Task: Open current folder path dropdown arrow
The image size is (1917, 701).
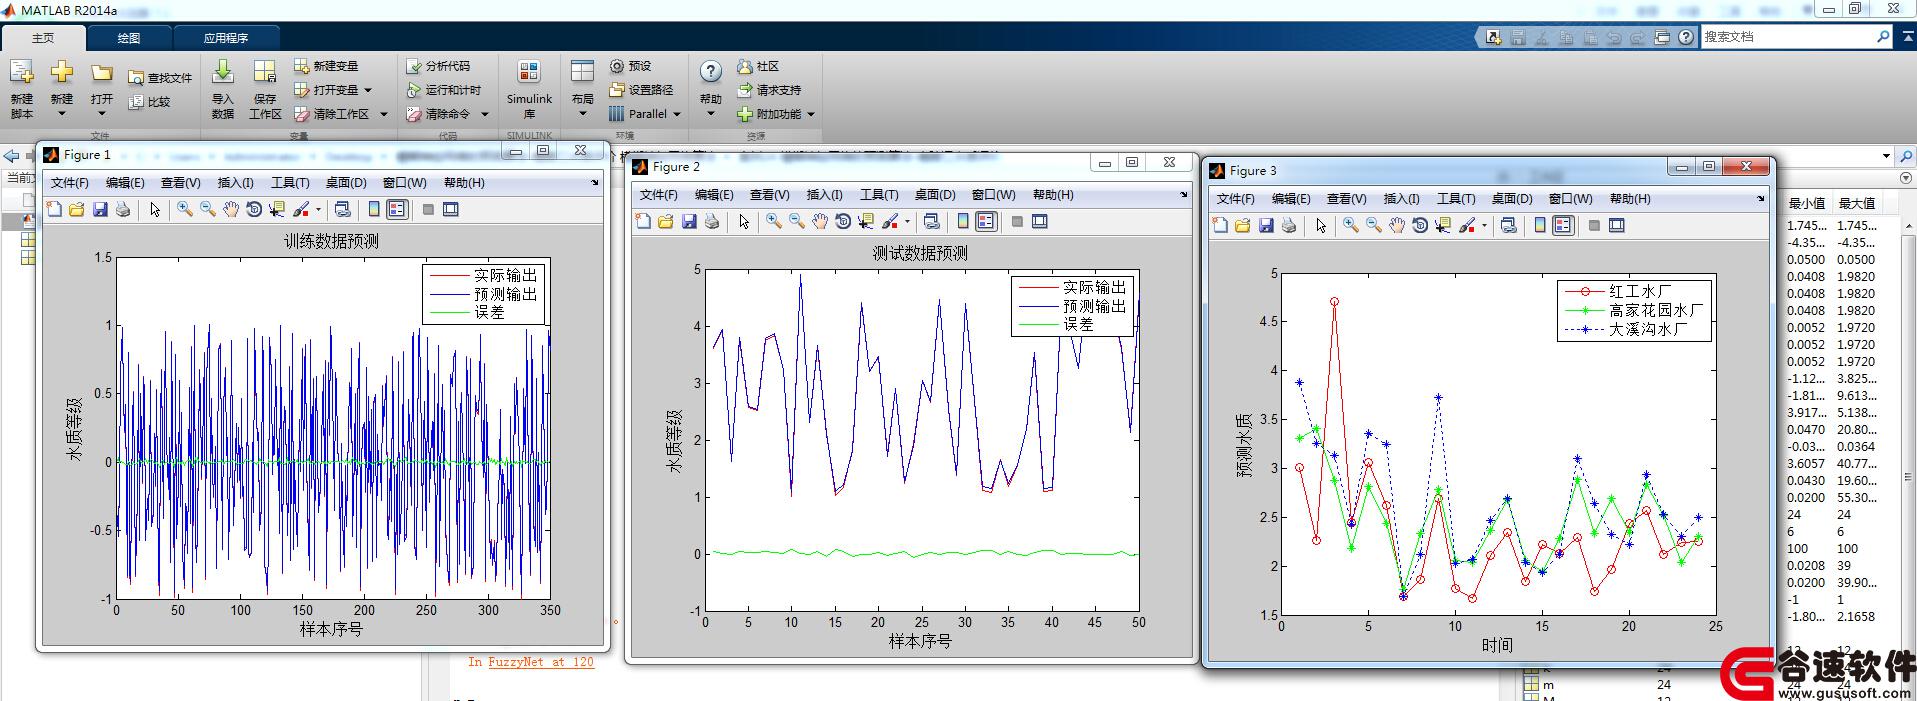Action: (1886, 156)
